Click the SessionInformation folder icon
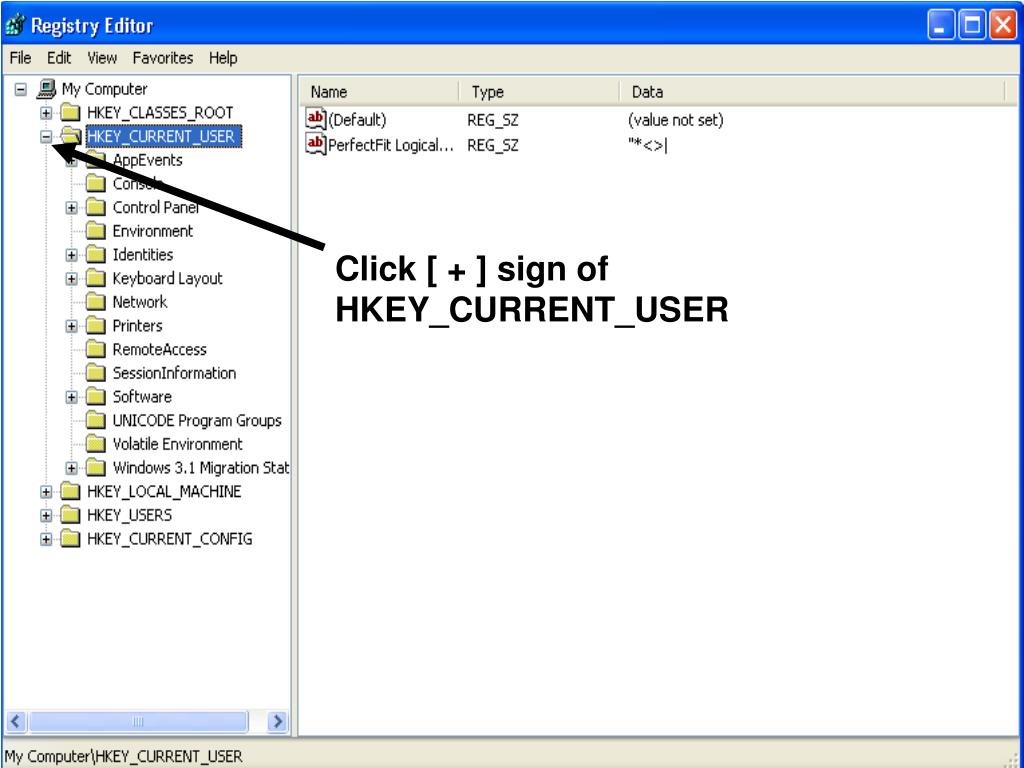 (x=96, y=374)
